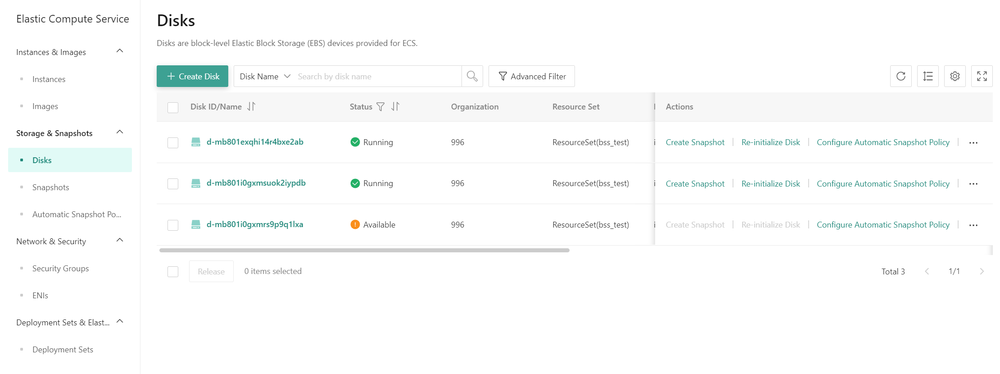Click the Total 3 text
Screen dimensions: 1000x374
[893, 271]
